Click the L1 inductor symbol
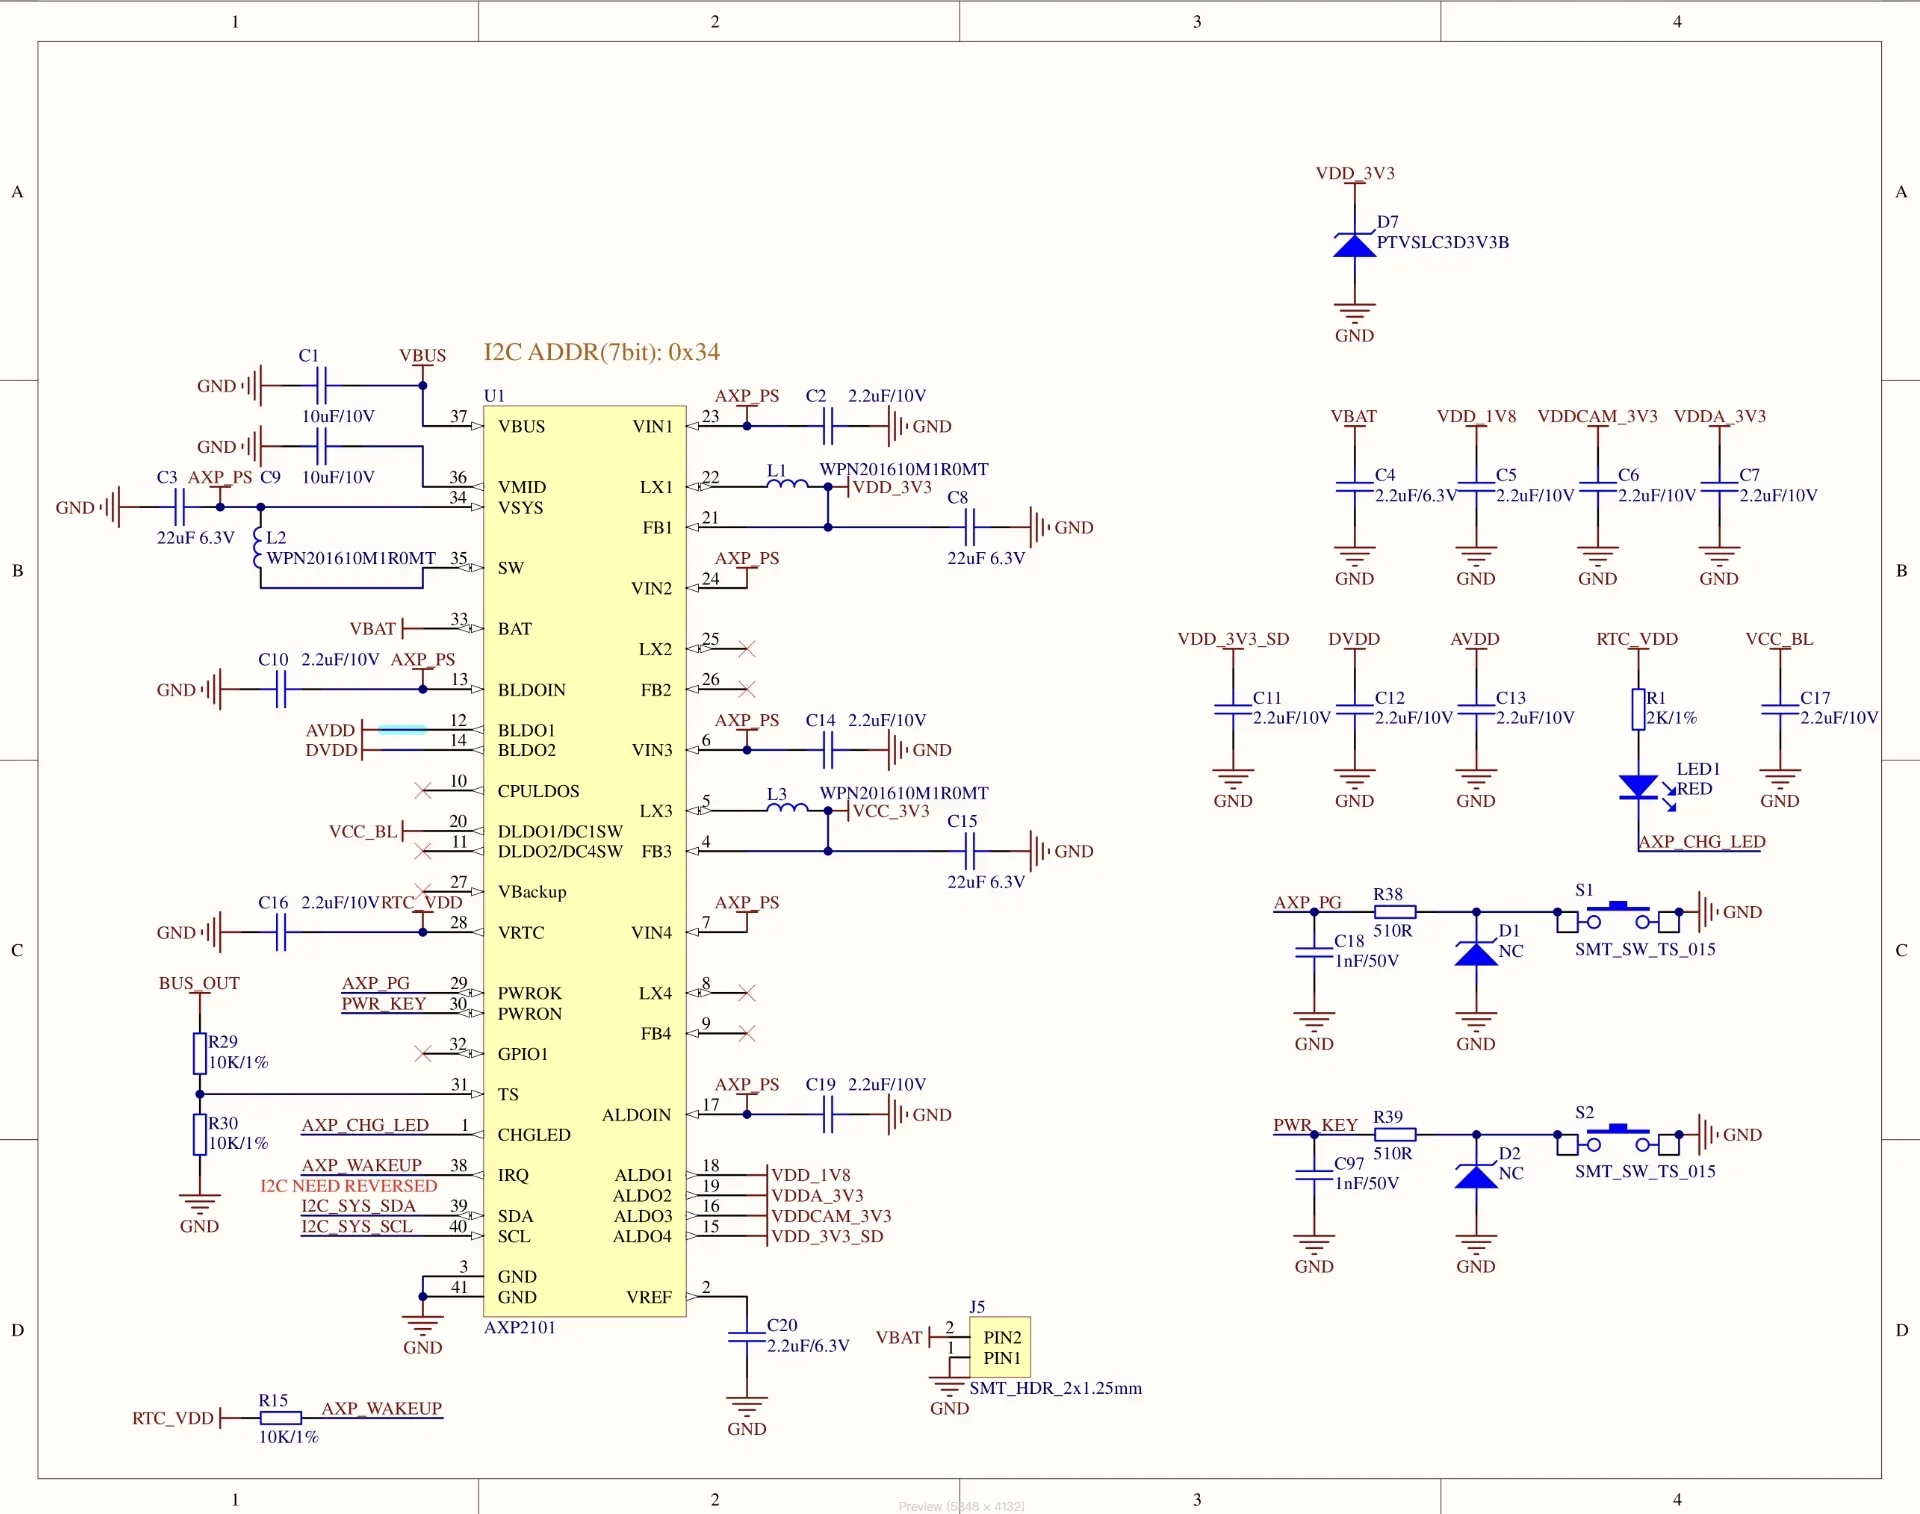 [787, 484]
